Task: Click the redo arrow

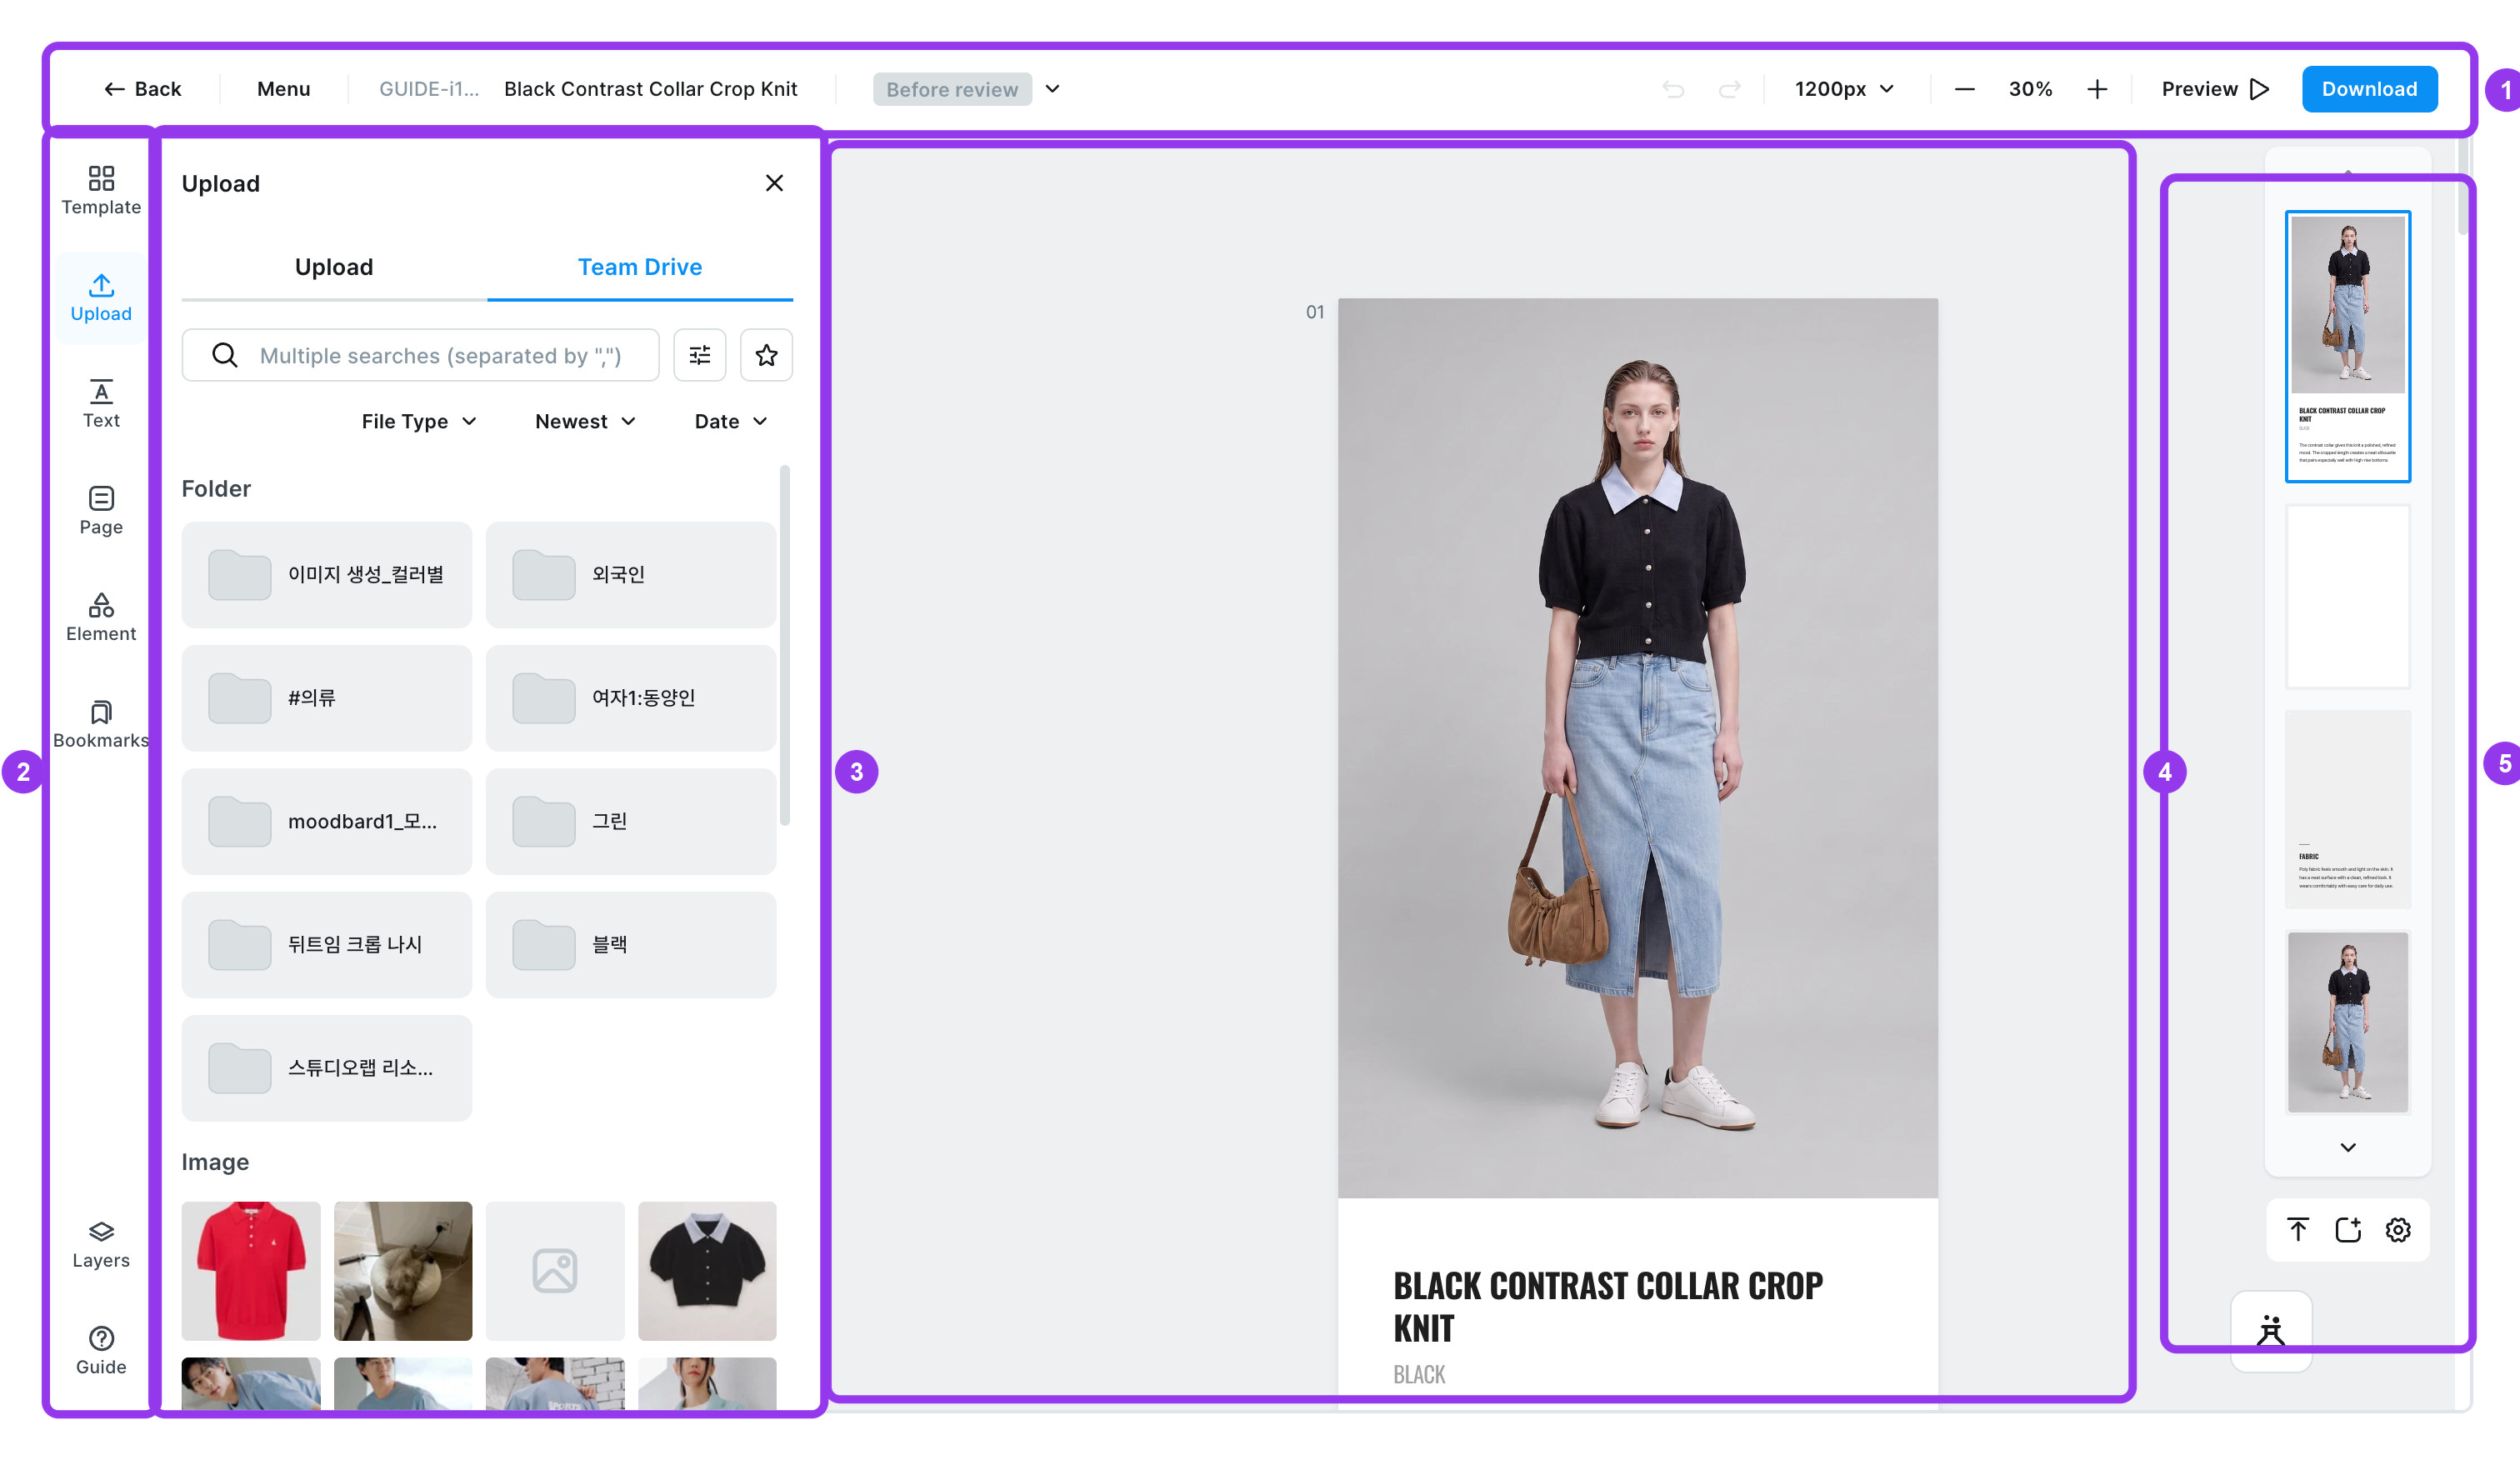Action: point(1729,89)
